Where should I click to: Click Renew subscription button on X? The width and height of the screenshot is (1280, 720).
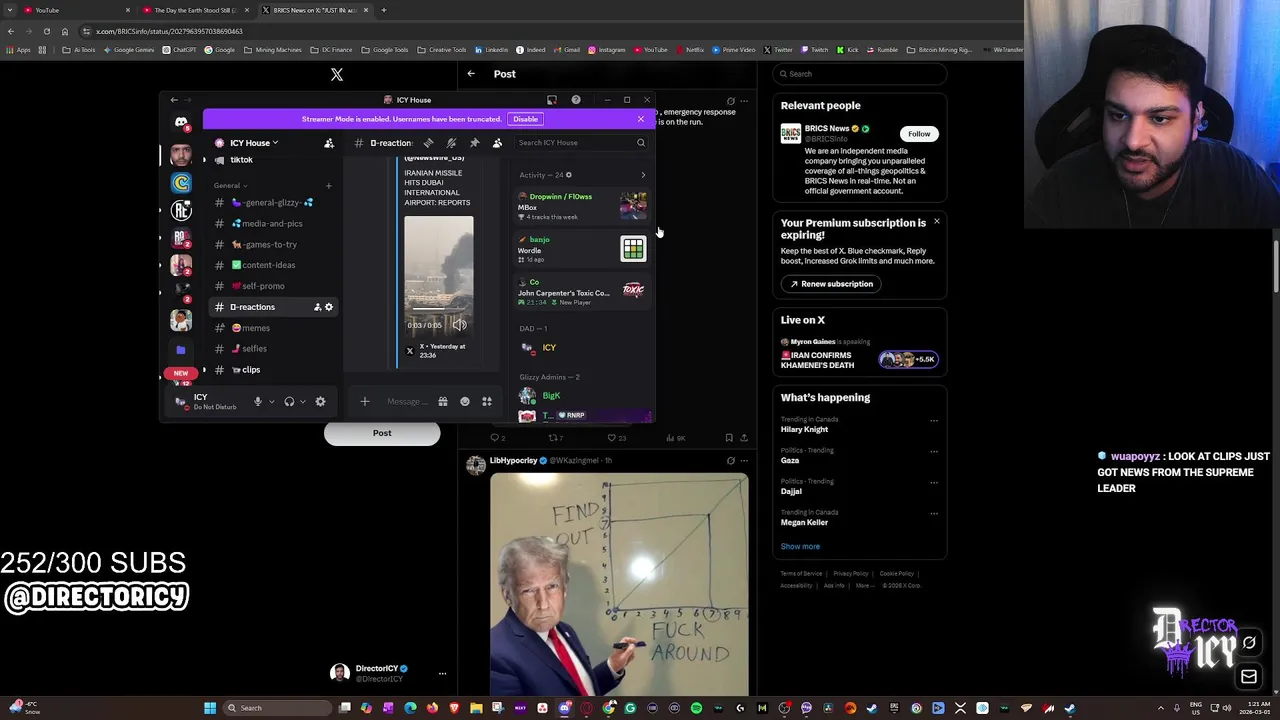click(x=831, y=284)
